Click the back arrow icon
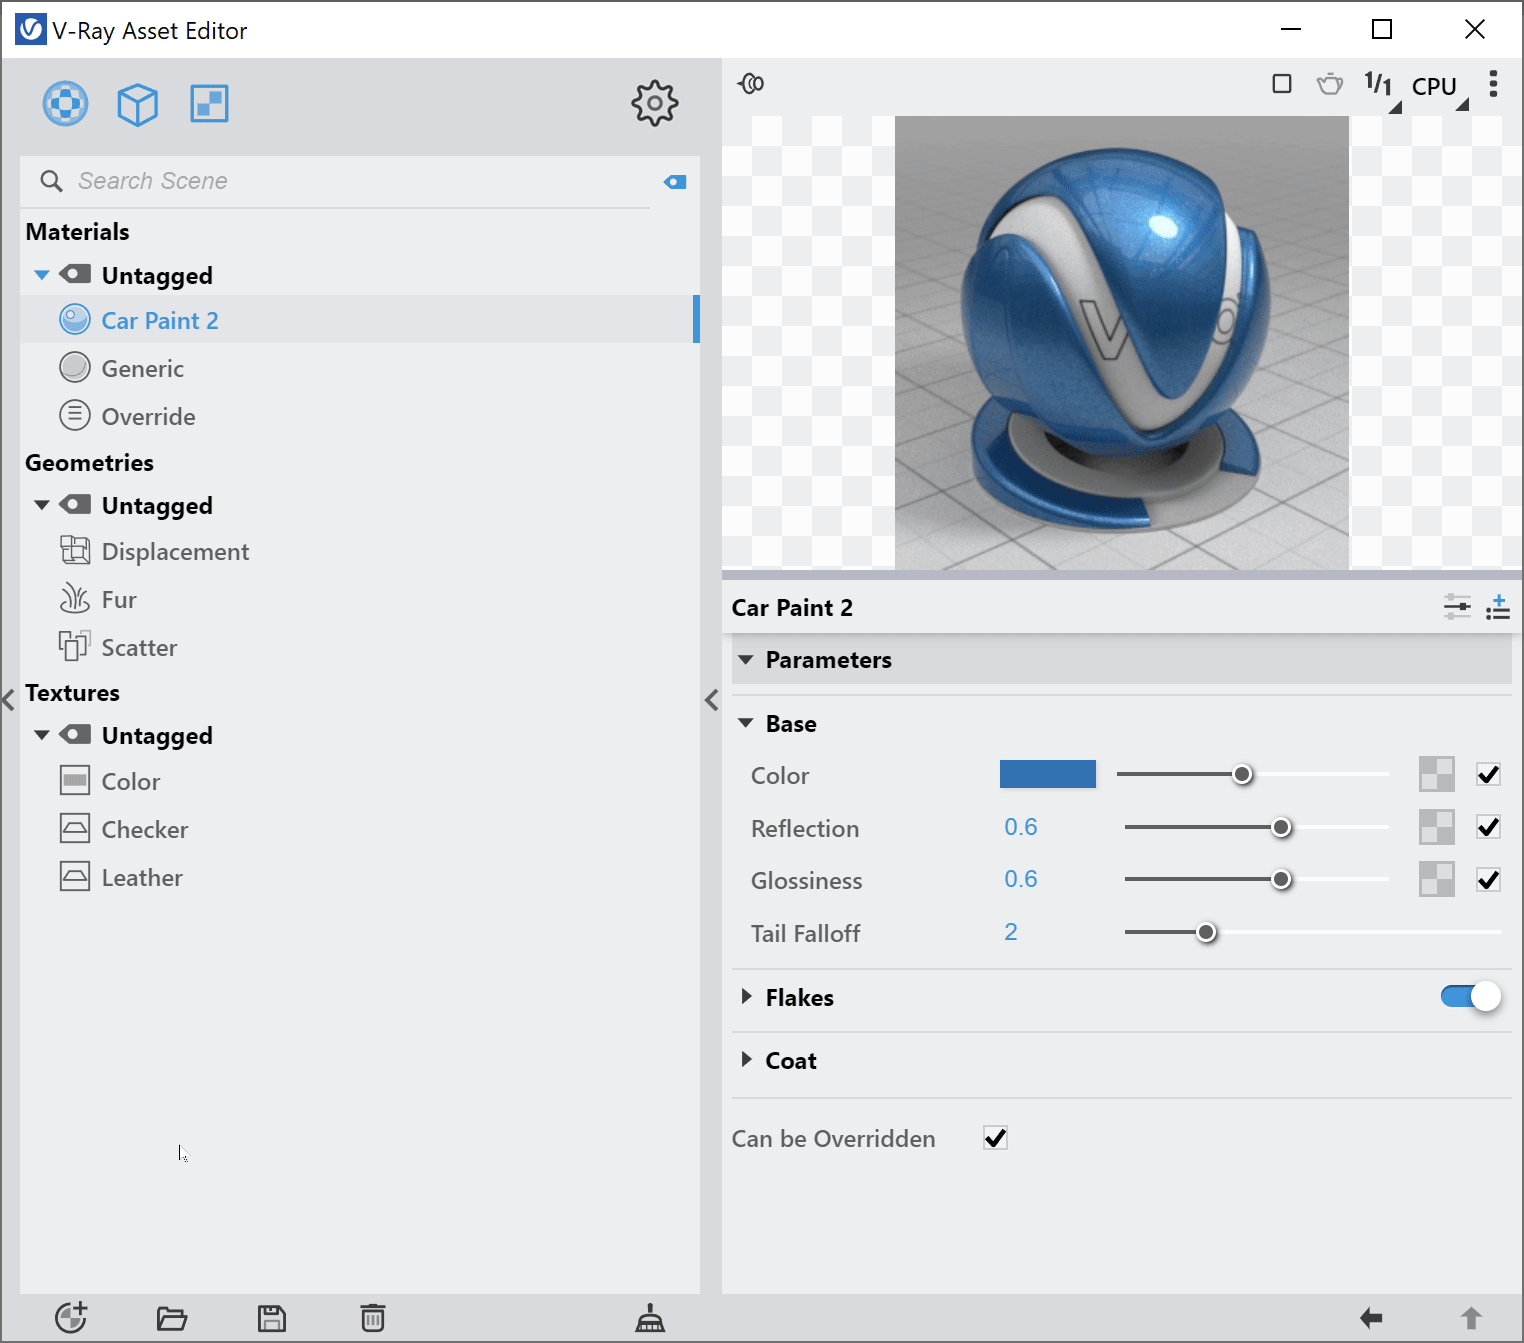Screen dimensions: 1524x1343 pos(1371,1318)
